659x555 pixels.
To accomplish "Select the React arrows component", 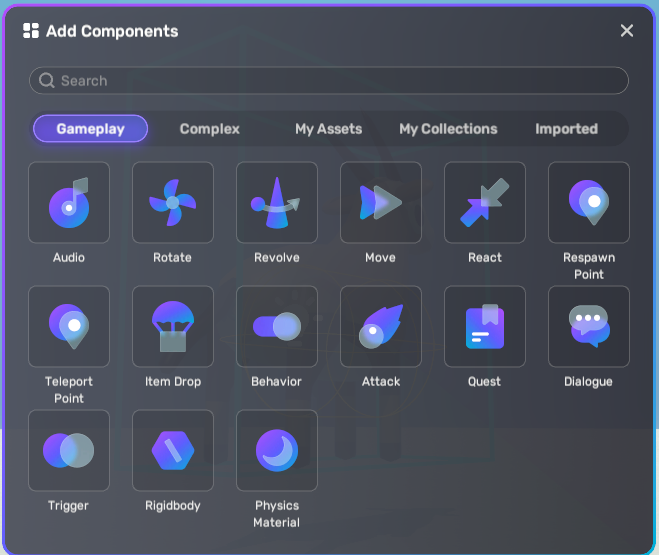I will point(485,203).
